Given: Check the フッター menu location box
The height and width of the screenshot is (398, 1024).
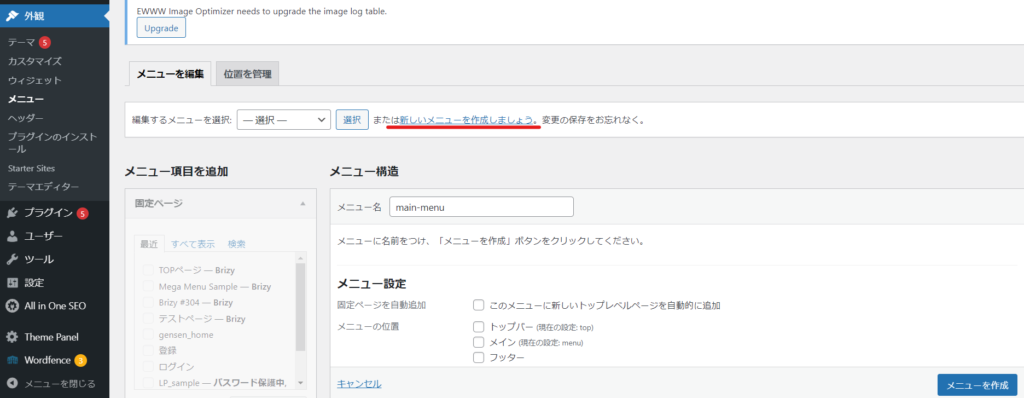Looking at the screenshot, I should tap(479, 357).
